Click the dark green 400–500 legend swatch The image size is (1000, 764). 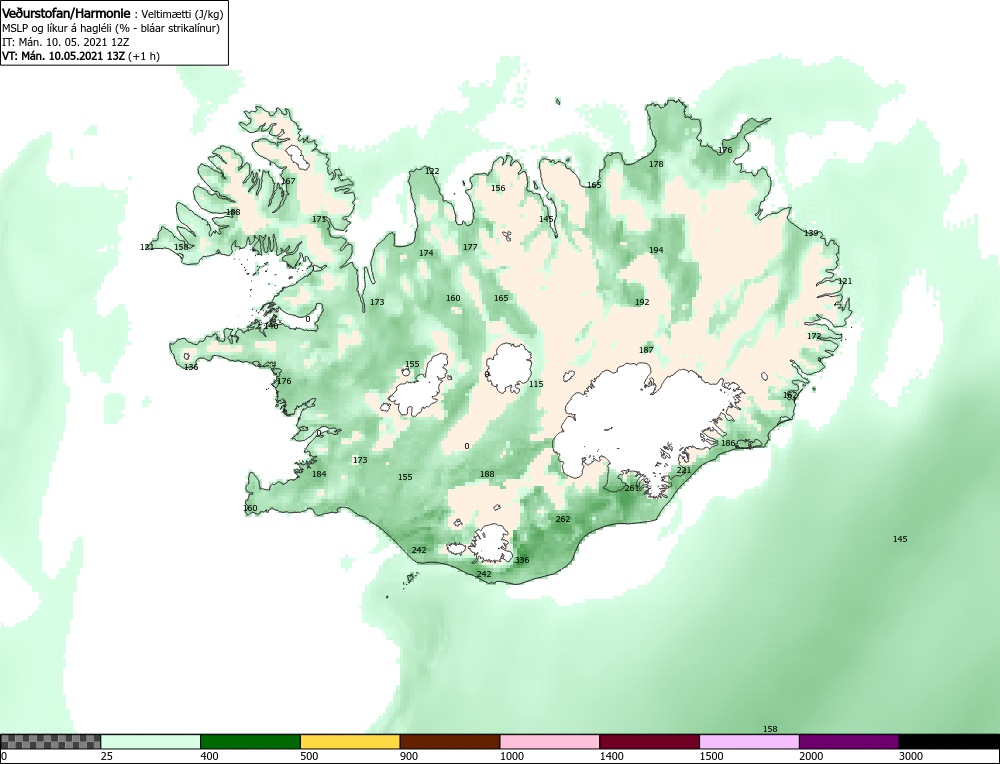click(250, 741)
